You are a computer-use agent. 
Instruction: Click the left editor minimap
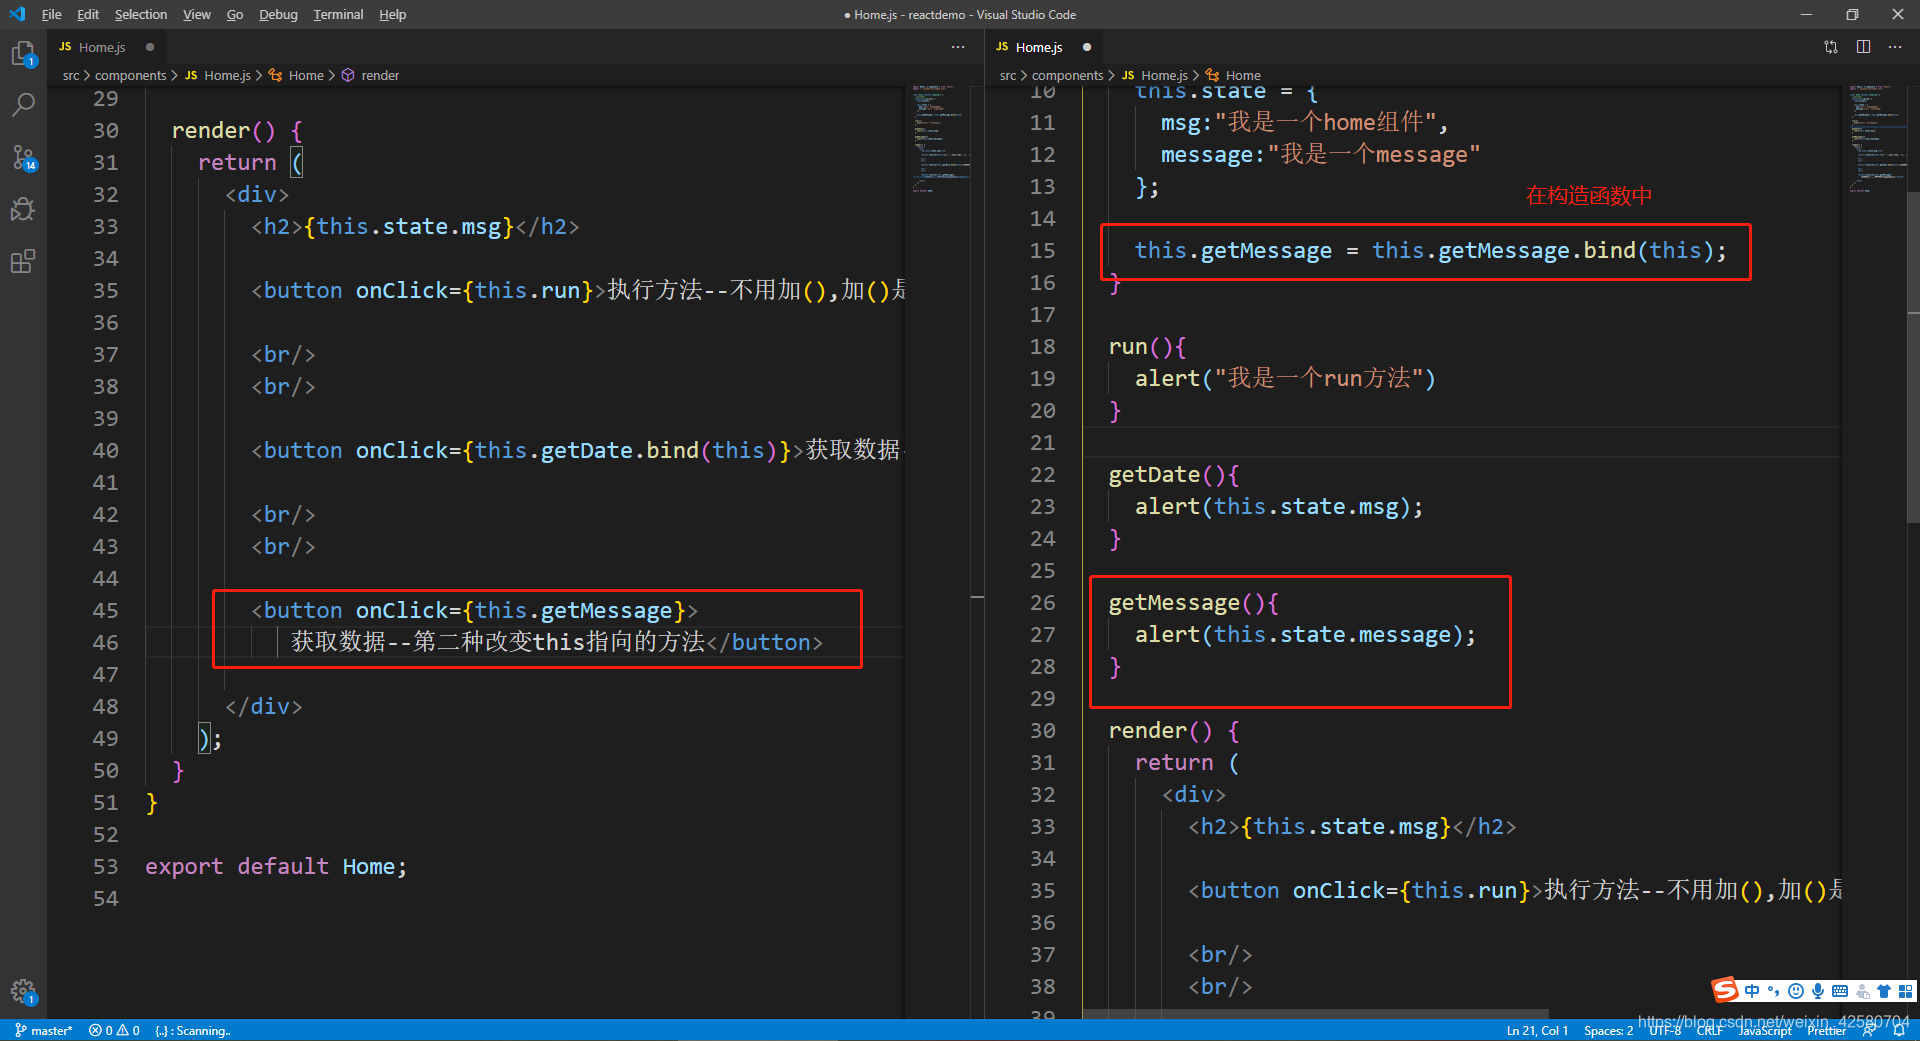point(940,138)
